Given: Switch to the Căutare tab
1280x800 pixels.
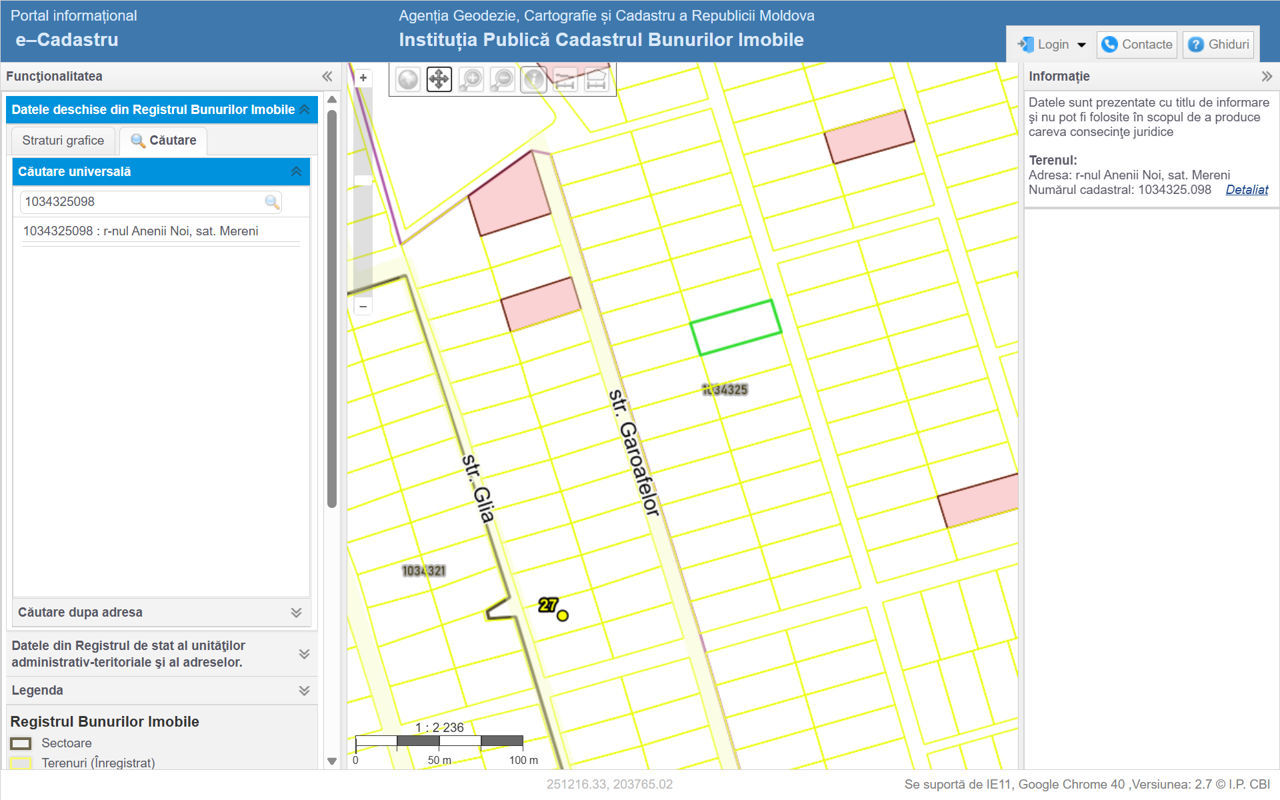Looking at the screenshot, I should pyautogui.click(x=163, y=141).
